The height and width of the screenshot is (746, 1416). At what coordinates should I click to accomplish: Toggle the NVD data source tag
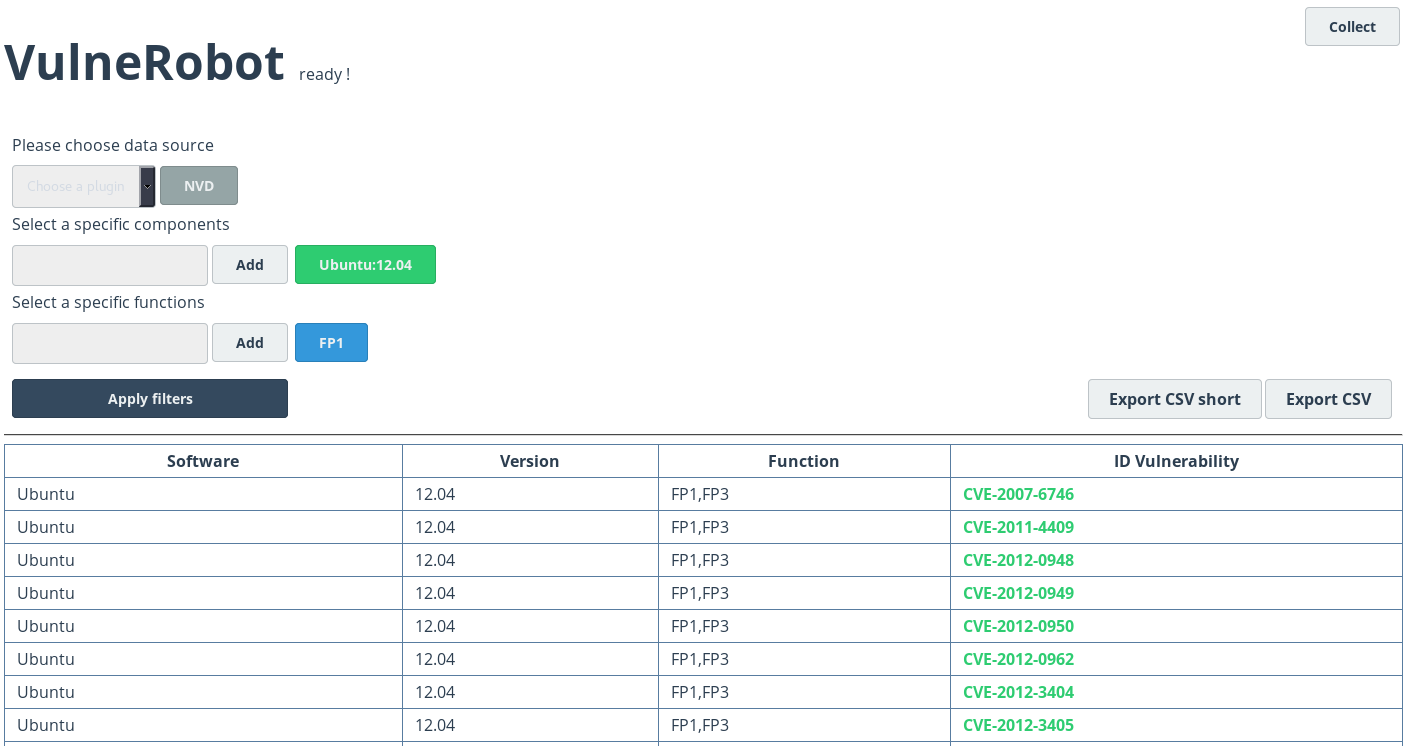199,186
